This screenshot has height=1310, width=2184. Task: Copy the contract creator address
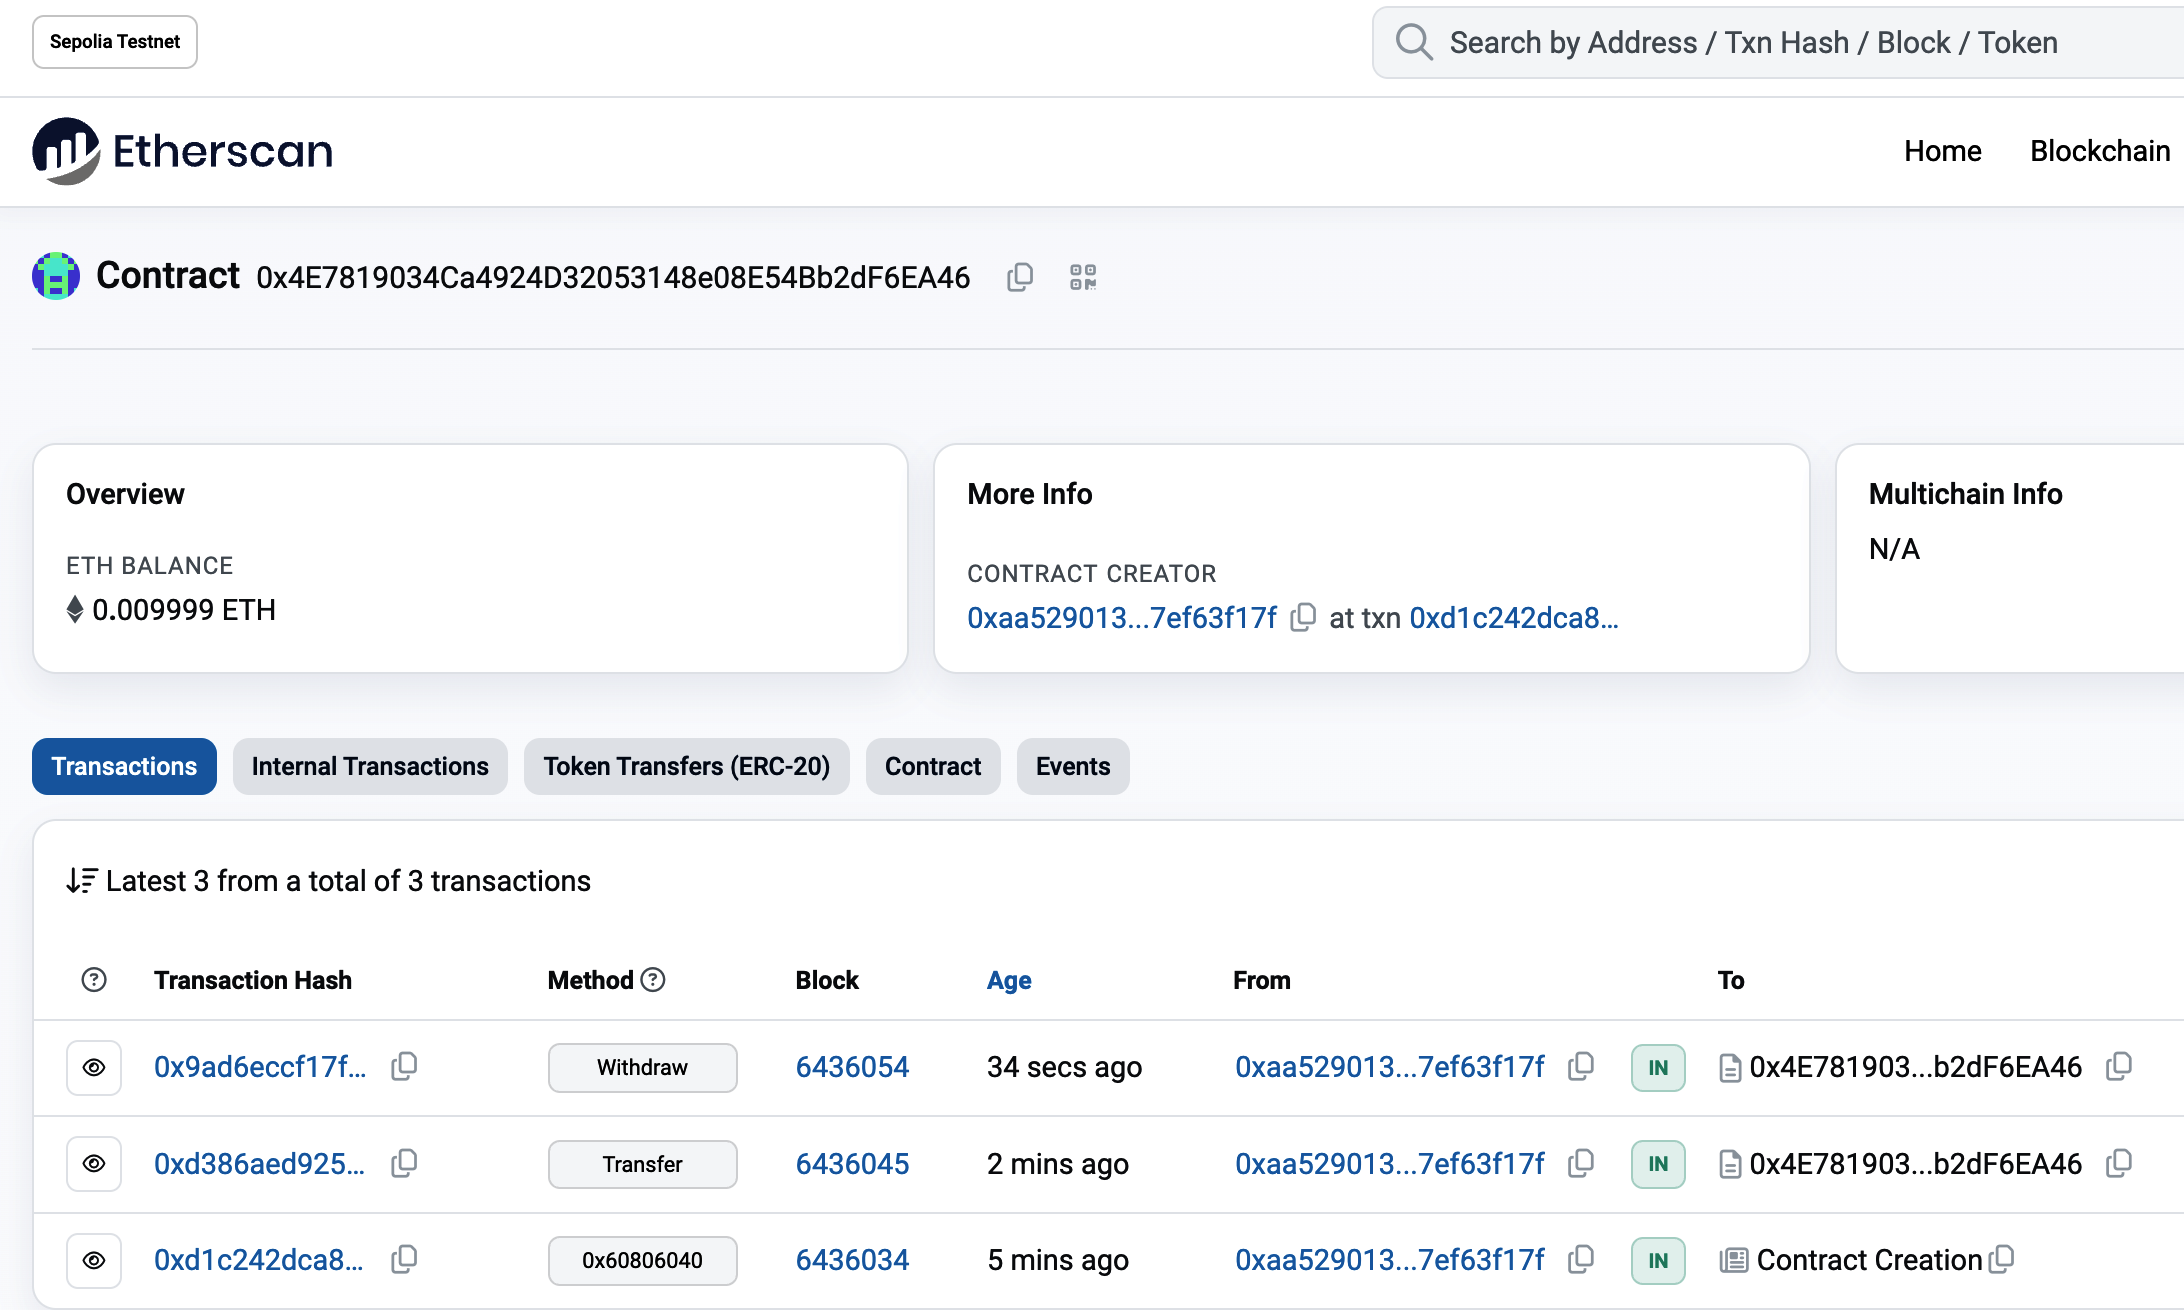pos(1303,618)
